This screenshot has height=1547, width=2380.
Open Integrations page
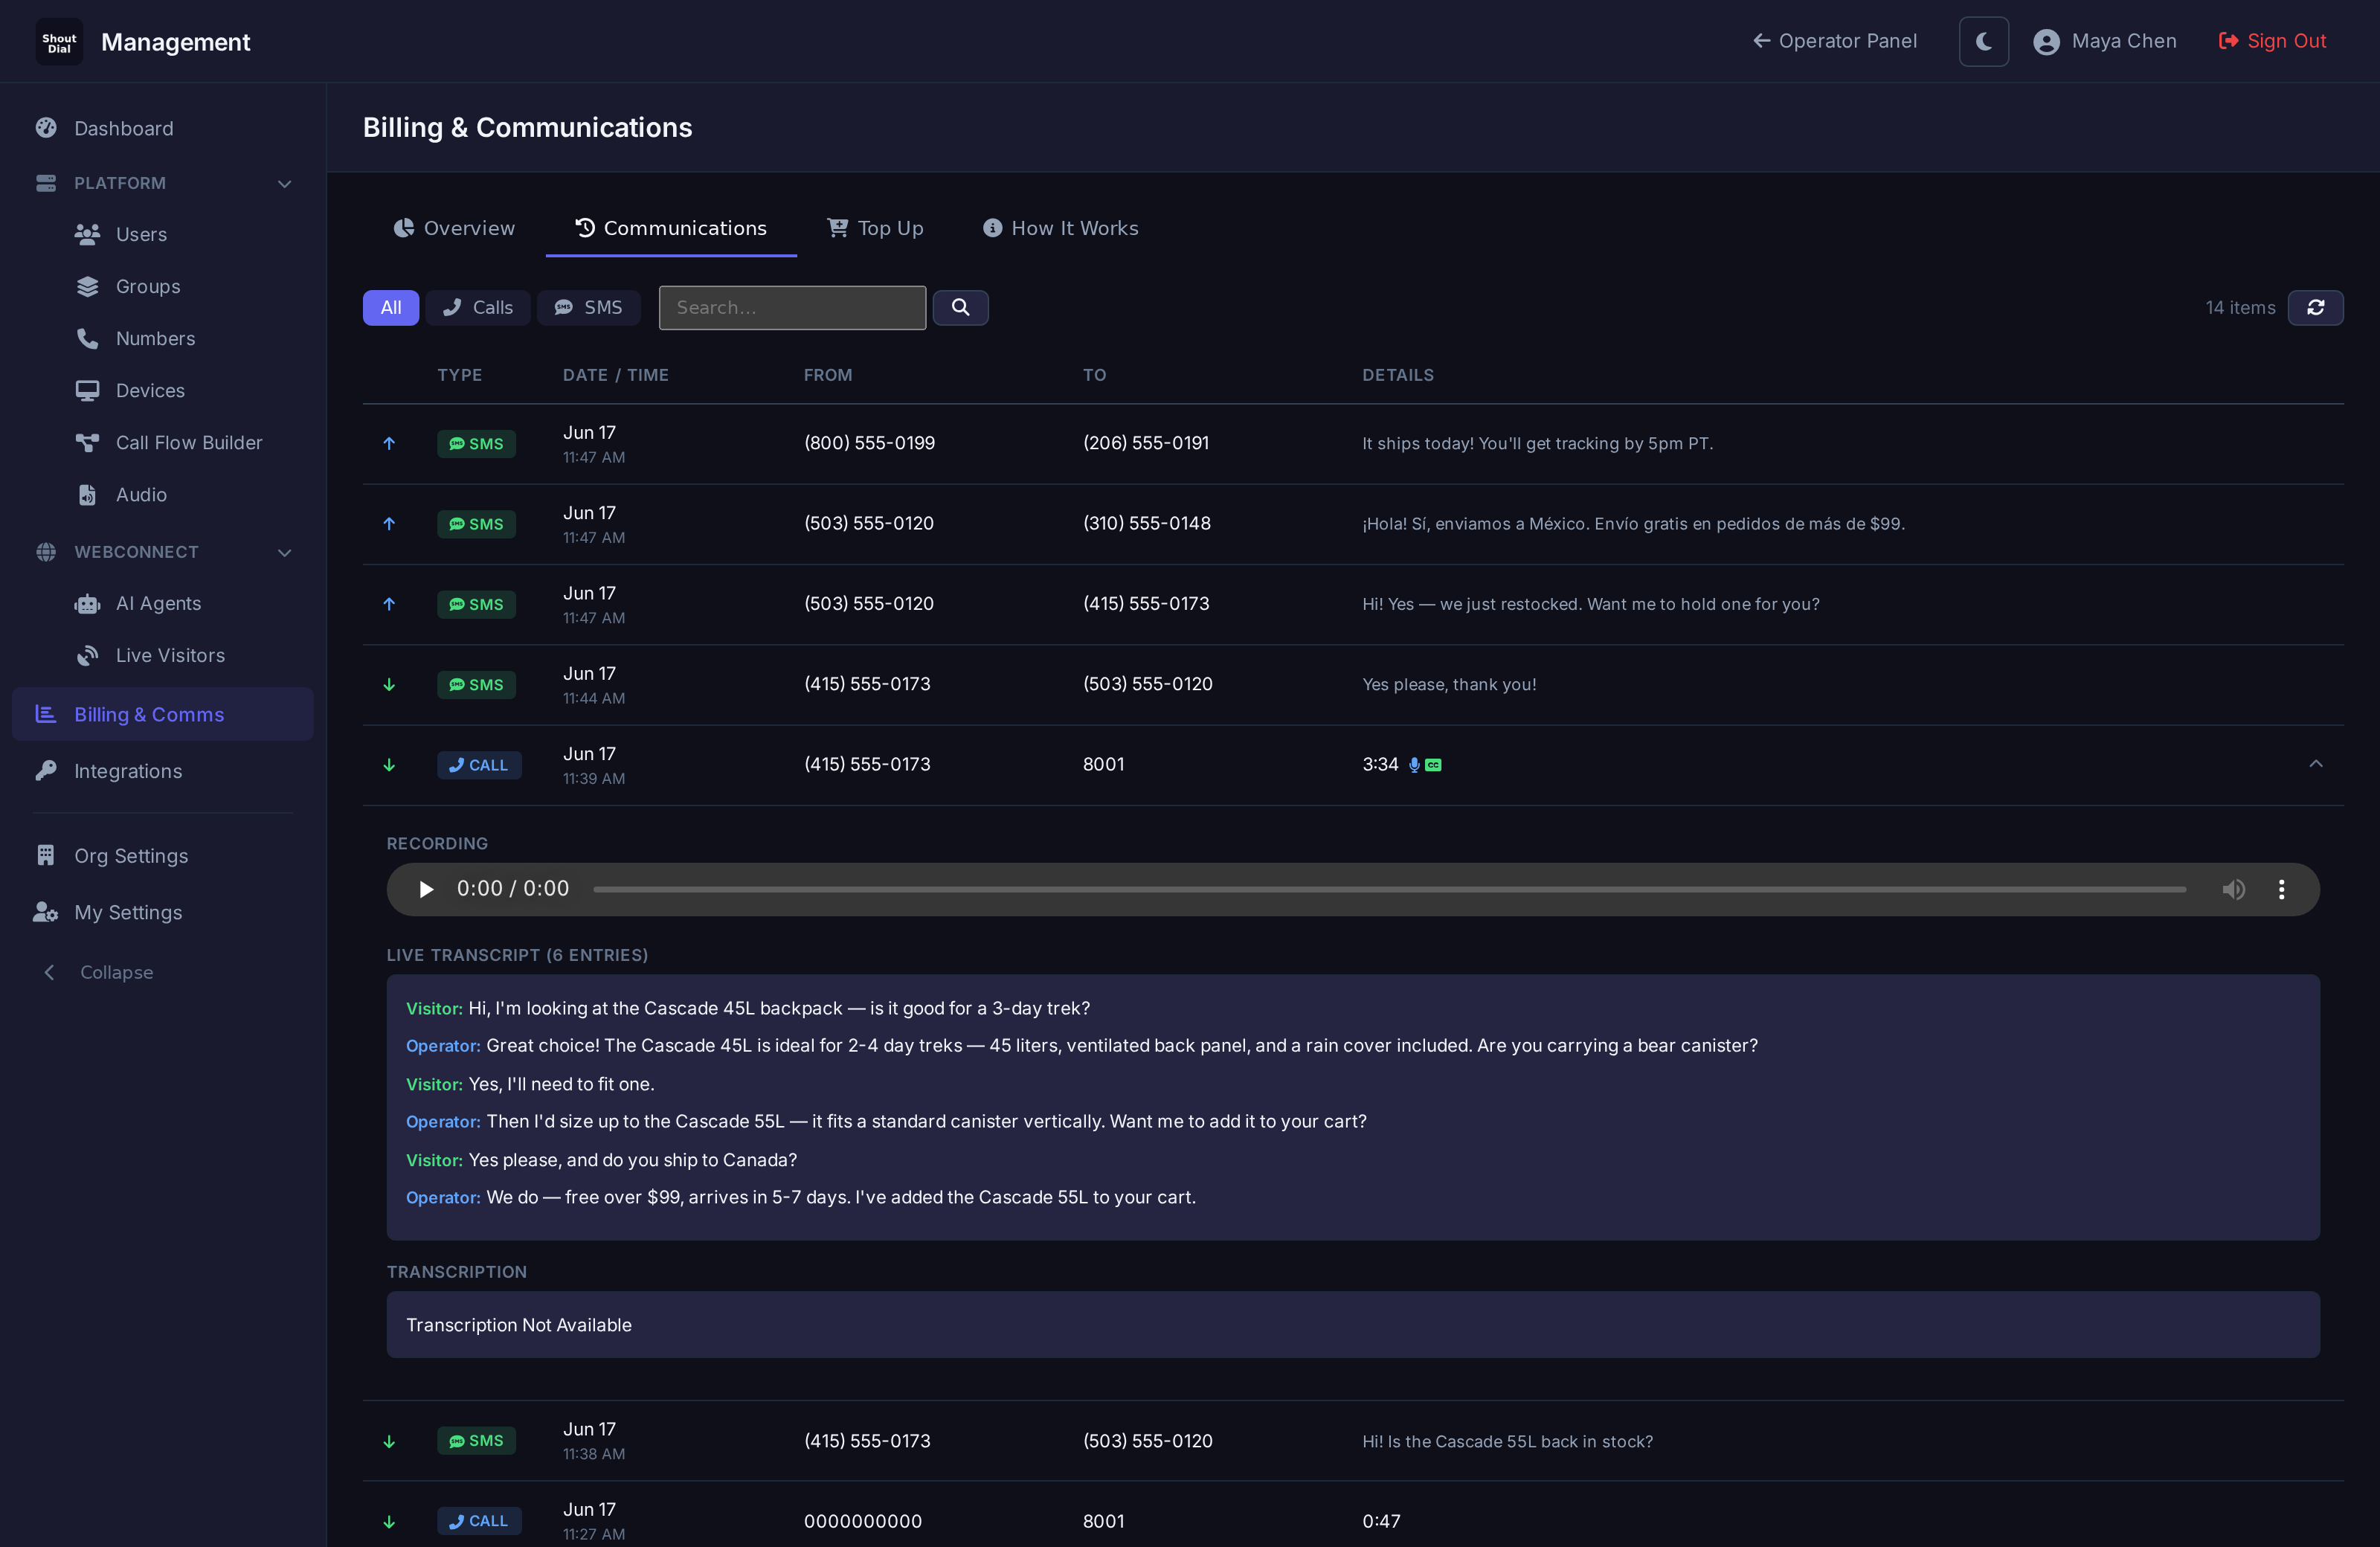pos(163,771)
